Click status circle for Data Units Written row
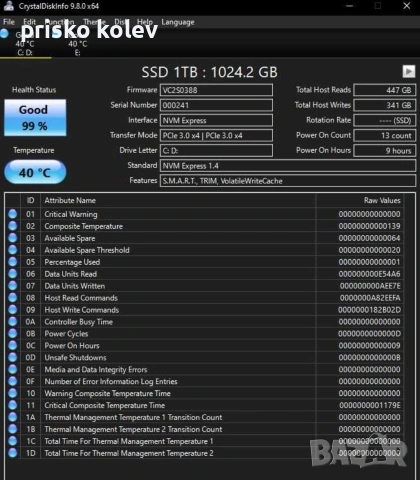Viewport: 420px width, 480px height. coord(13,286)
